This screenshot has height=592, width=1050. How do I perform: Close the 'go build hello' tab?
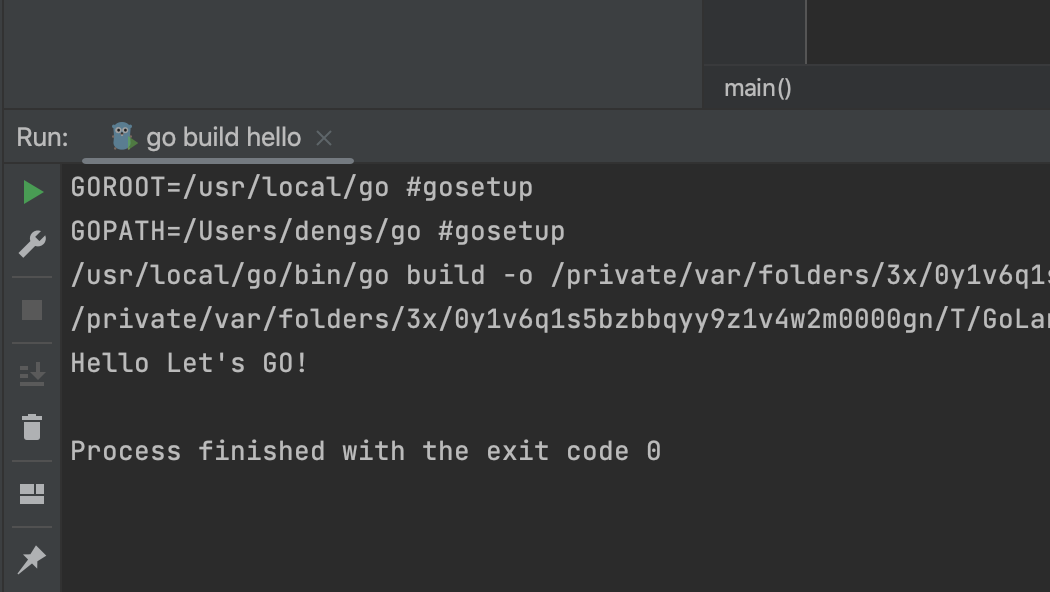pos(324,138)
